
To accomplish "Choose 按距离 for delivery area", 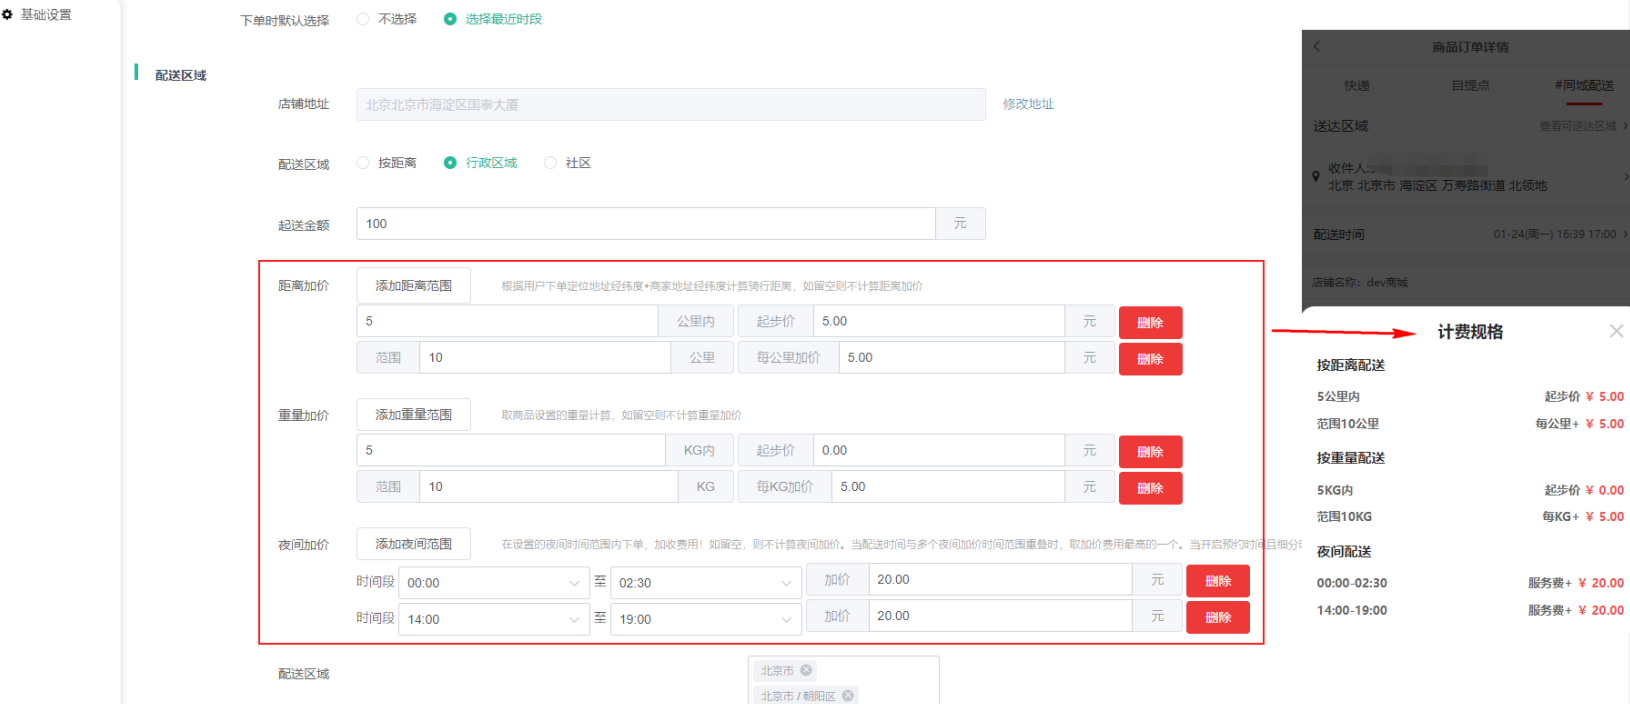I will click(363, 163).
